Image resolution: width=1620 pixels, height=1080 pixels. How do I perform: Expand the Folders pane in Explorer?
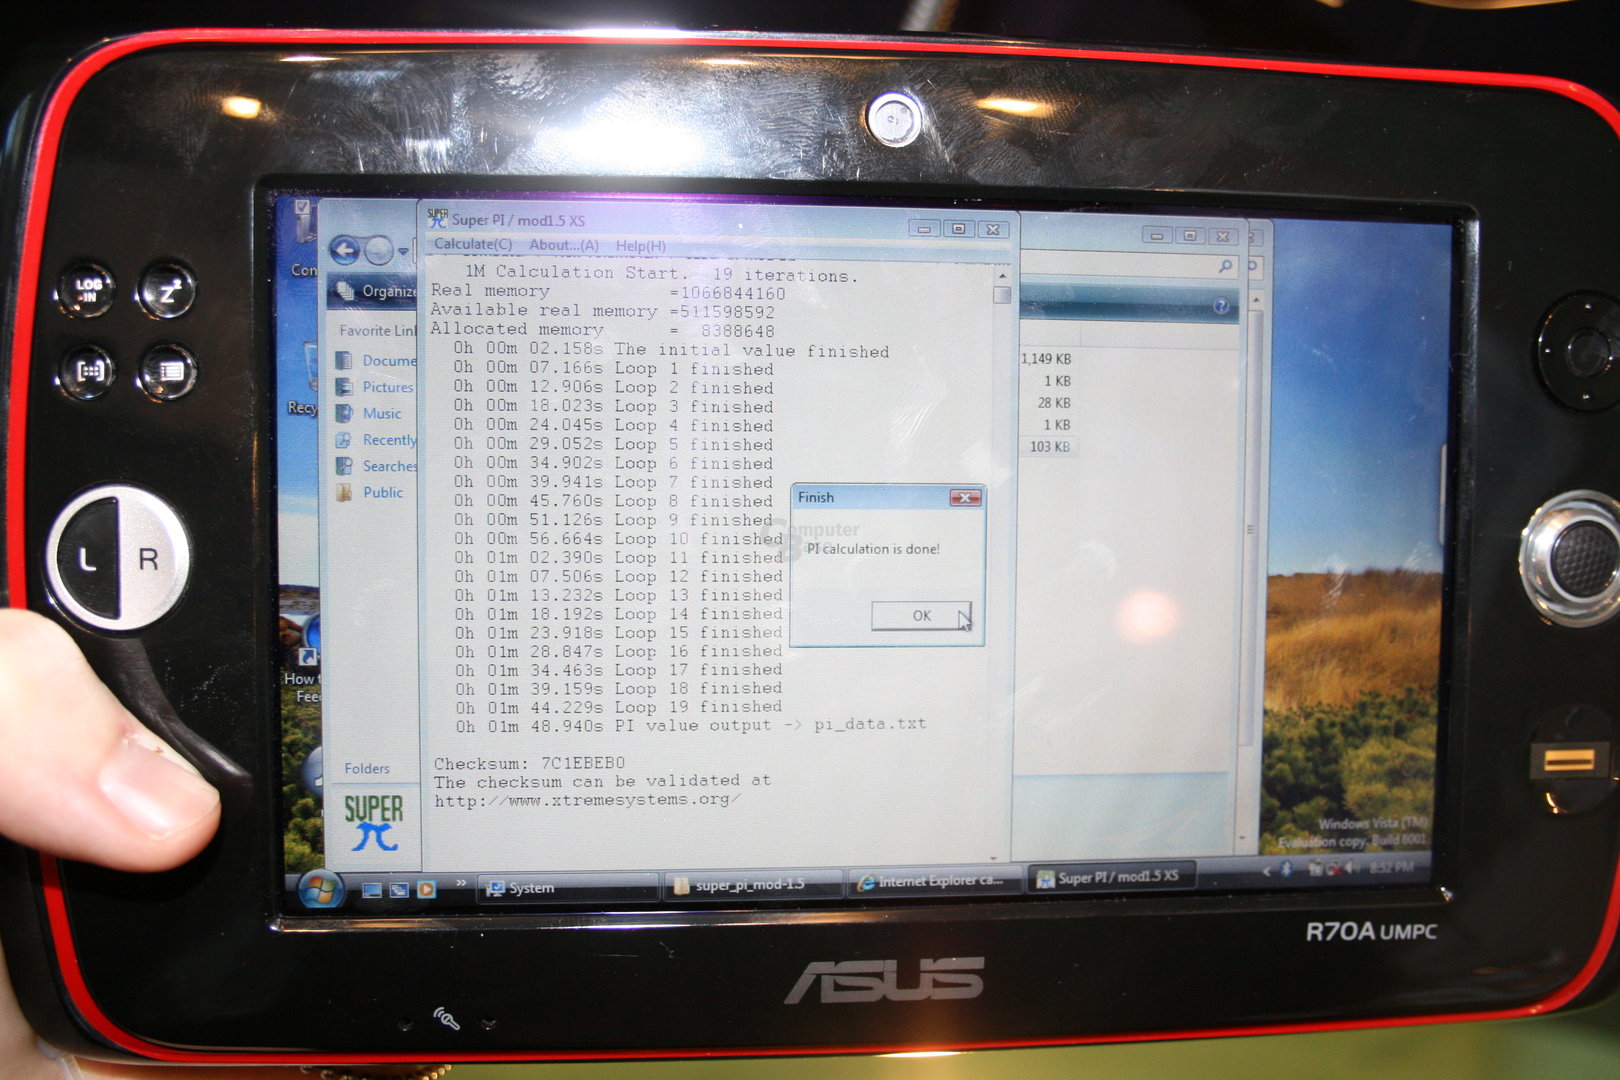point(367,768)
